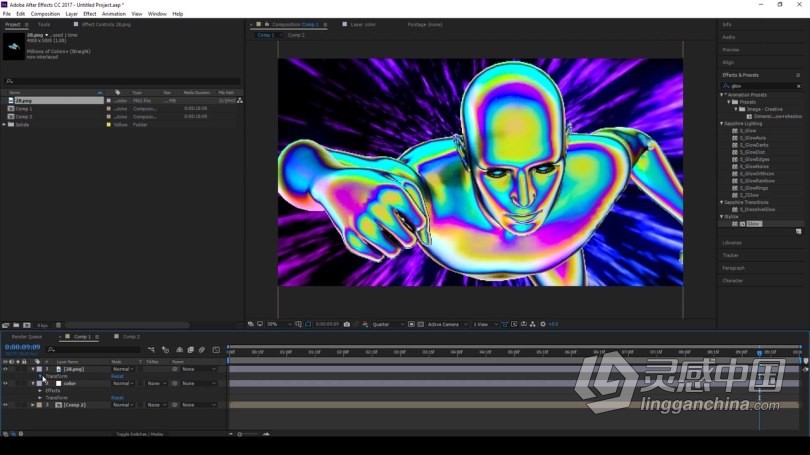
Task: Open the grid and guide options icon
Action: pos(299,324)
